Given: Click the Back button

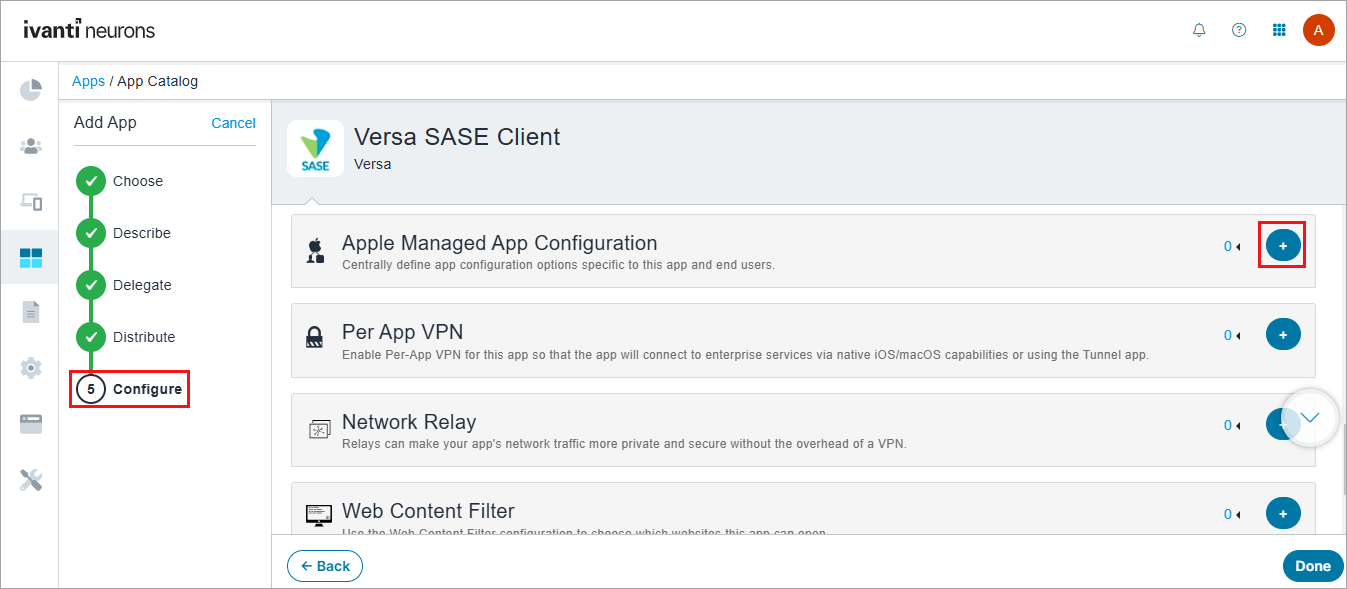Looking at the screenshot, I should pyautogui.click(x=325, y=566).
